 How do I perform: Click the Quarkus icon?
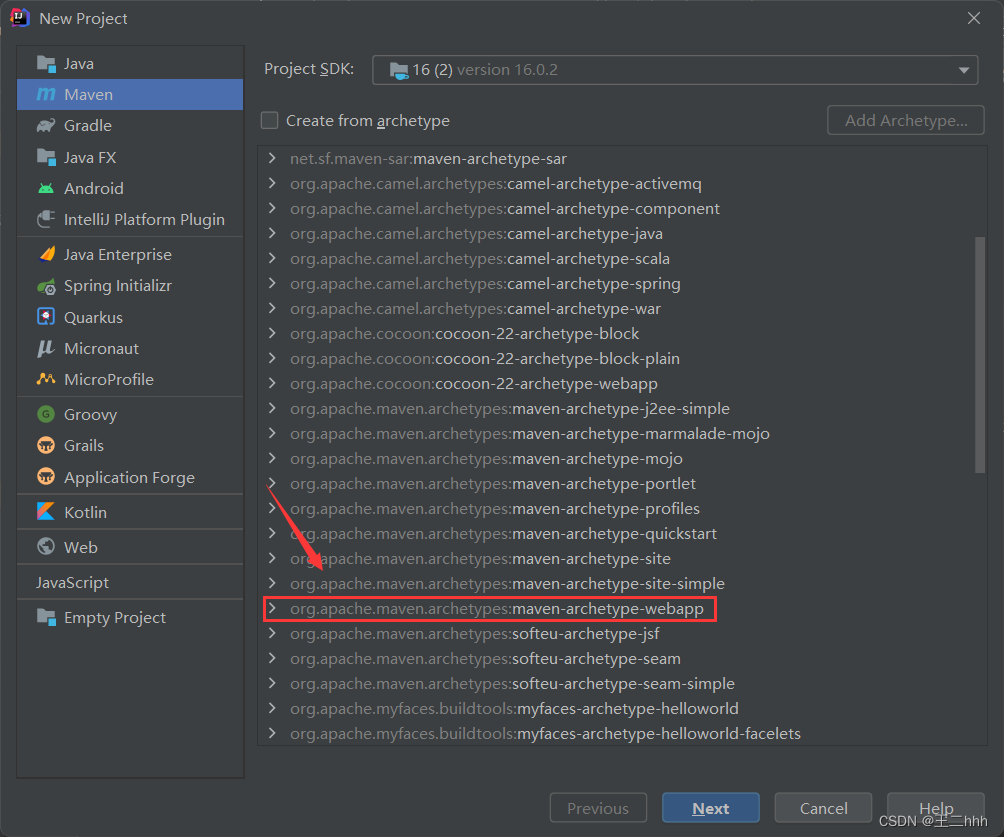(x=46, y=317)
